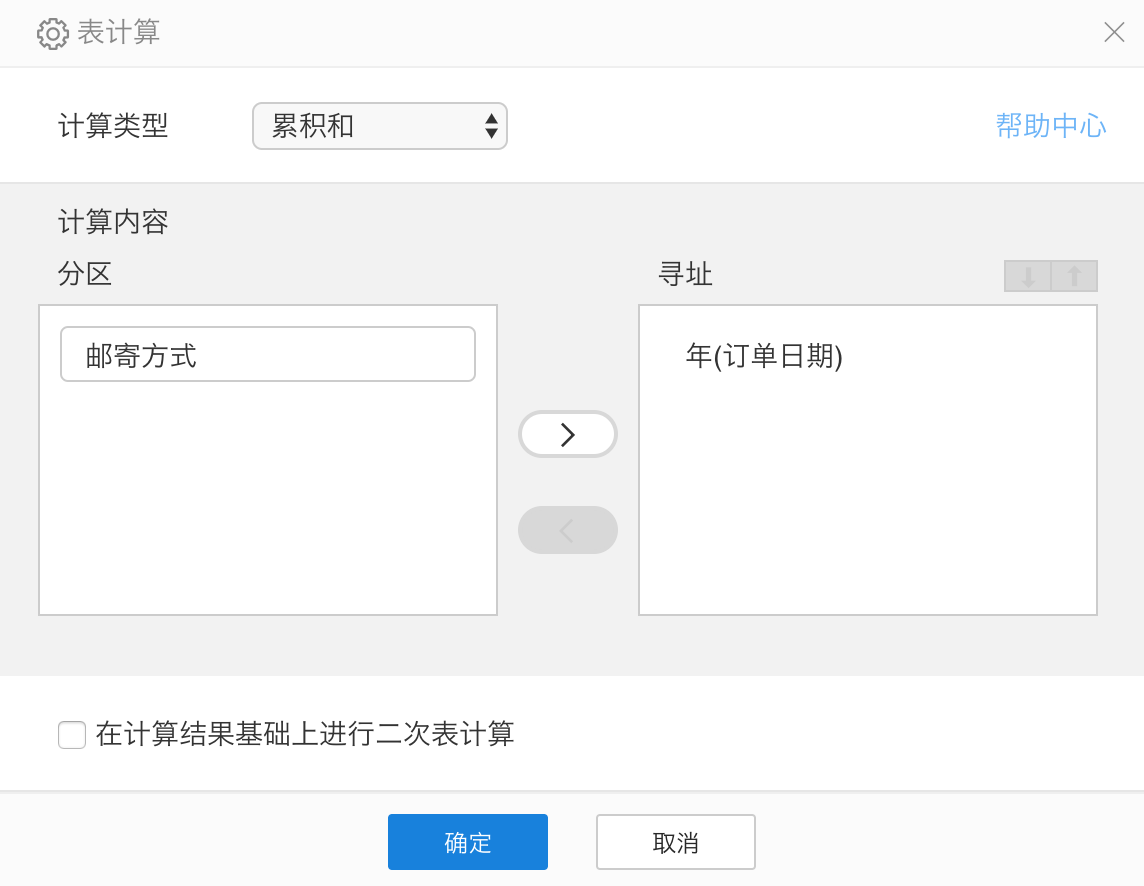The image size is (1144, 886).
Task: Click the move-up arrow above 寻址 list
Action: click(1074, 276)
